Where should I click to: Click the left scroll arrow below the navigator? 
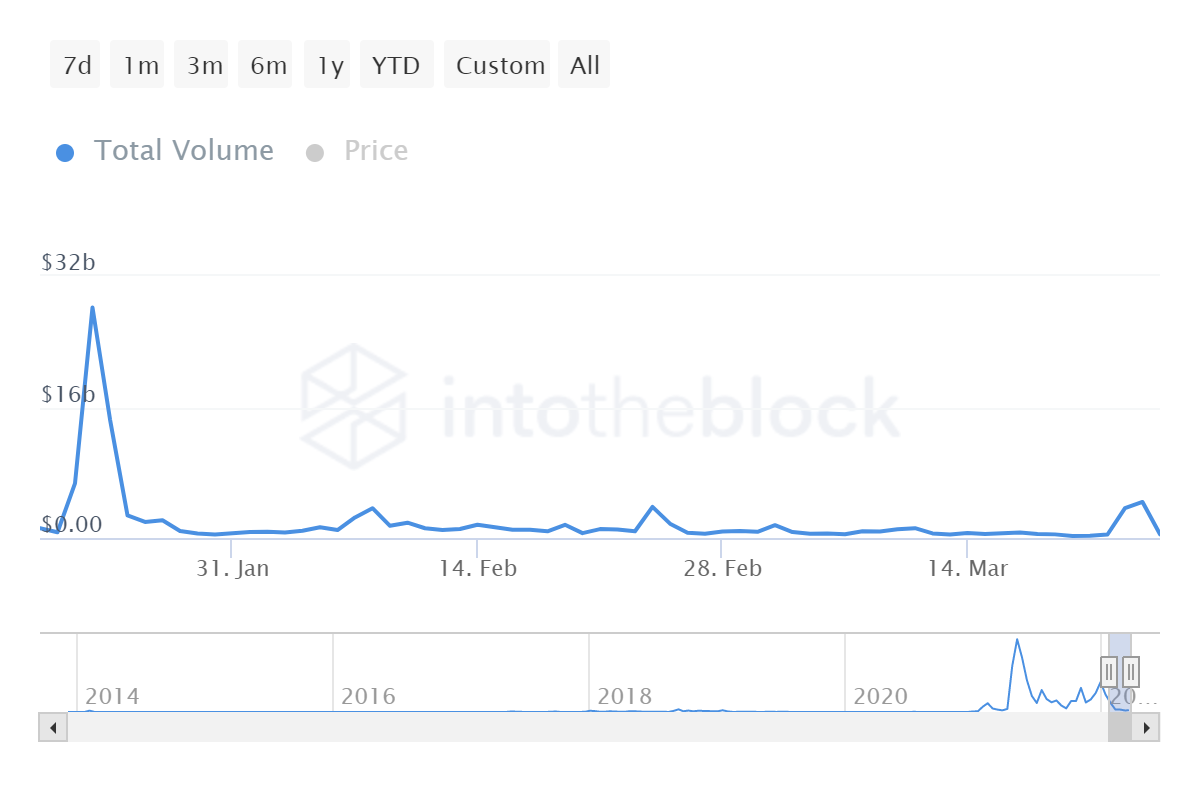point(53,727)
